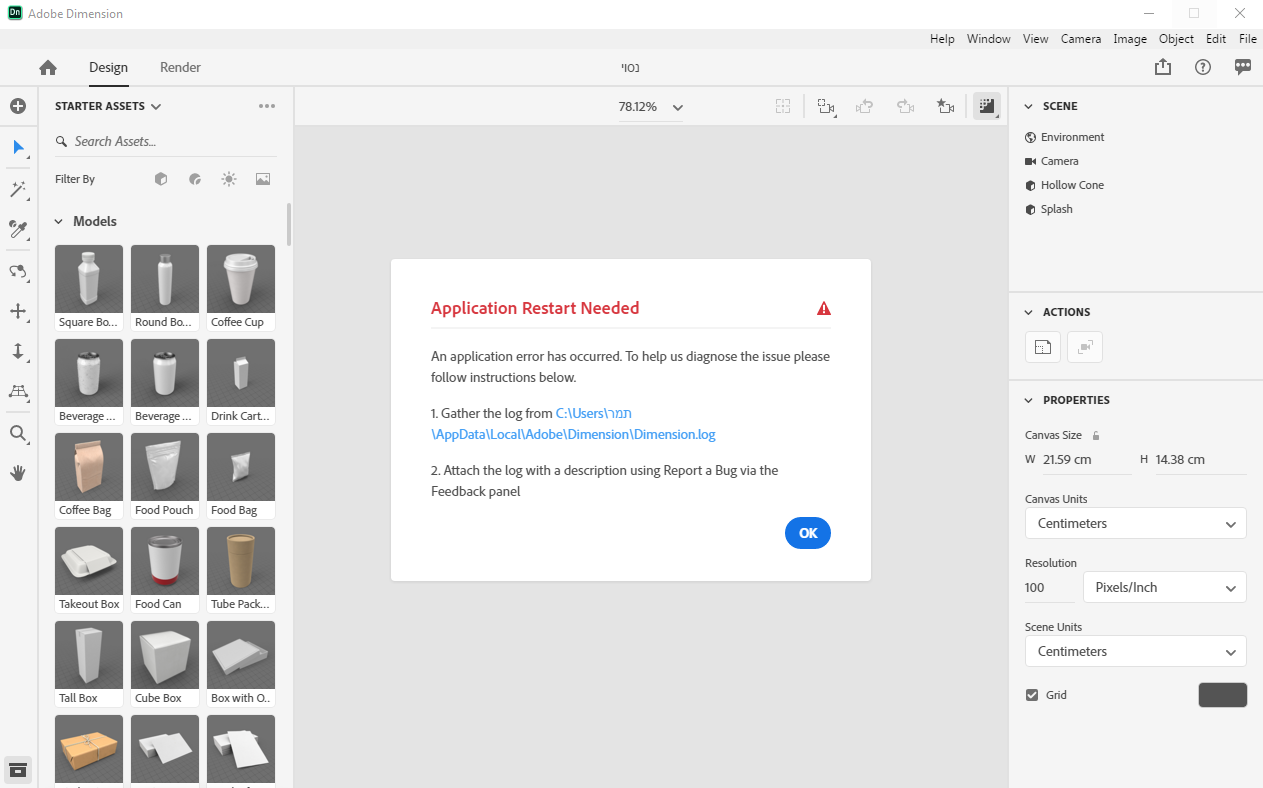This screenshot has height=788, width=1263.
Task: Click the assets panel scrollbar
Action: (x=289, y=225)
